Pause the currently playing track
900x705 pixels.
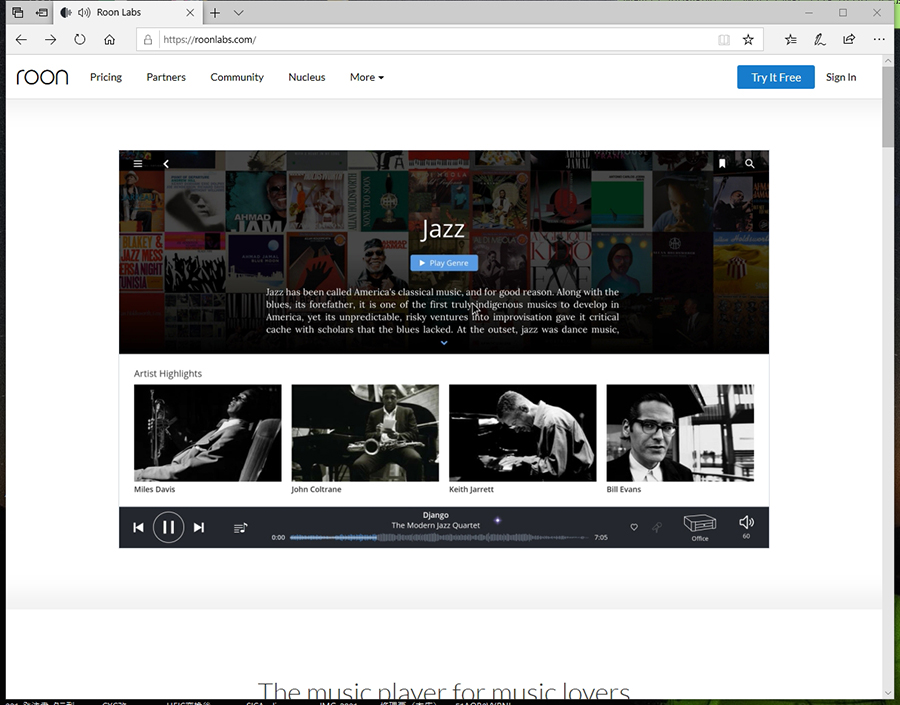pyautogui.click(x=168, y=527)
